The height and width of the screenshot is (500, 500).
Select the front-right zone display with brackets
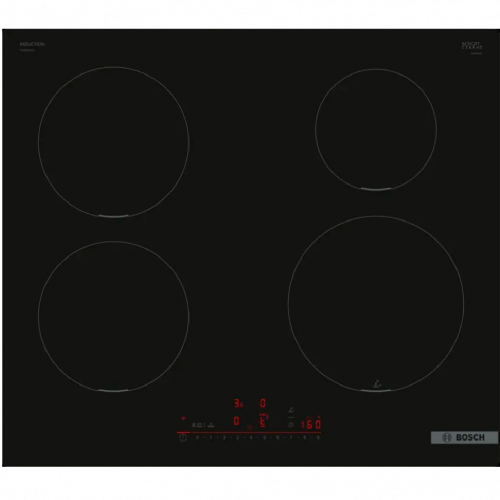pyautogui.click(x=264, y=421)
